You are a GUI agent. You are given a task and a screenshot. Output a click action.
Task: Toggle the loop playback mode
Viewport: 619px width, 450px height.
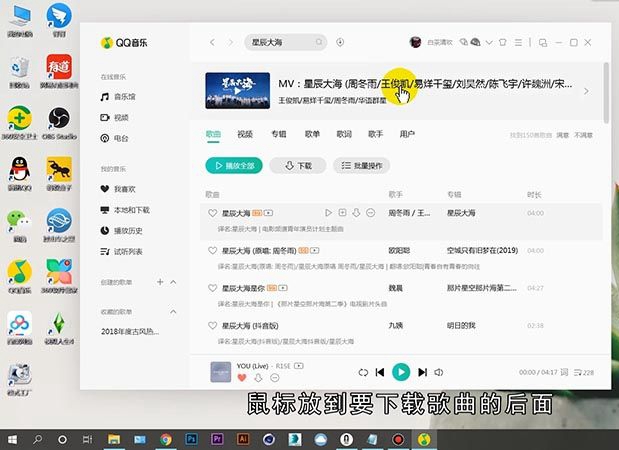coord(363,372)
